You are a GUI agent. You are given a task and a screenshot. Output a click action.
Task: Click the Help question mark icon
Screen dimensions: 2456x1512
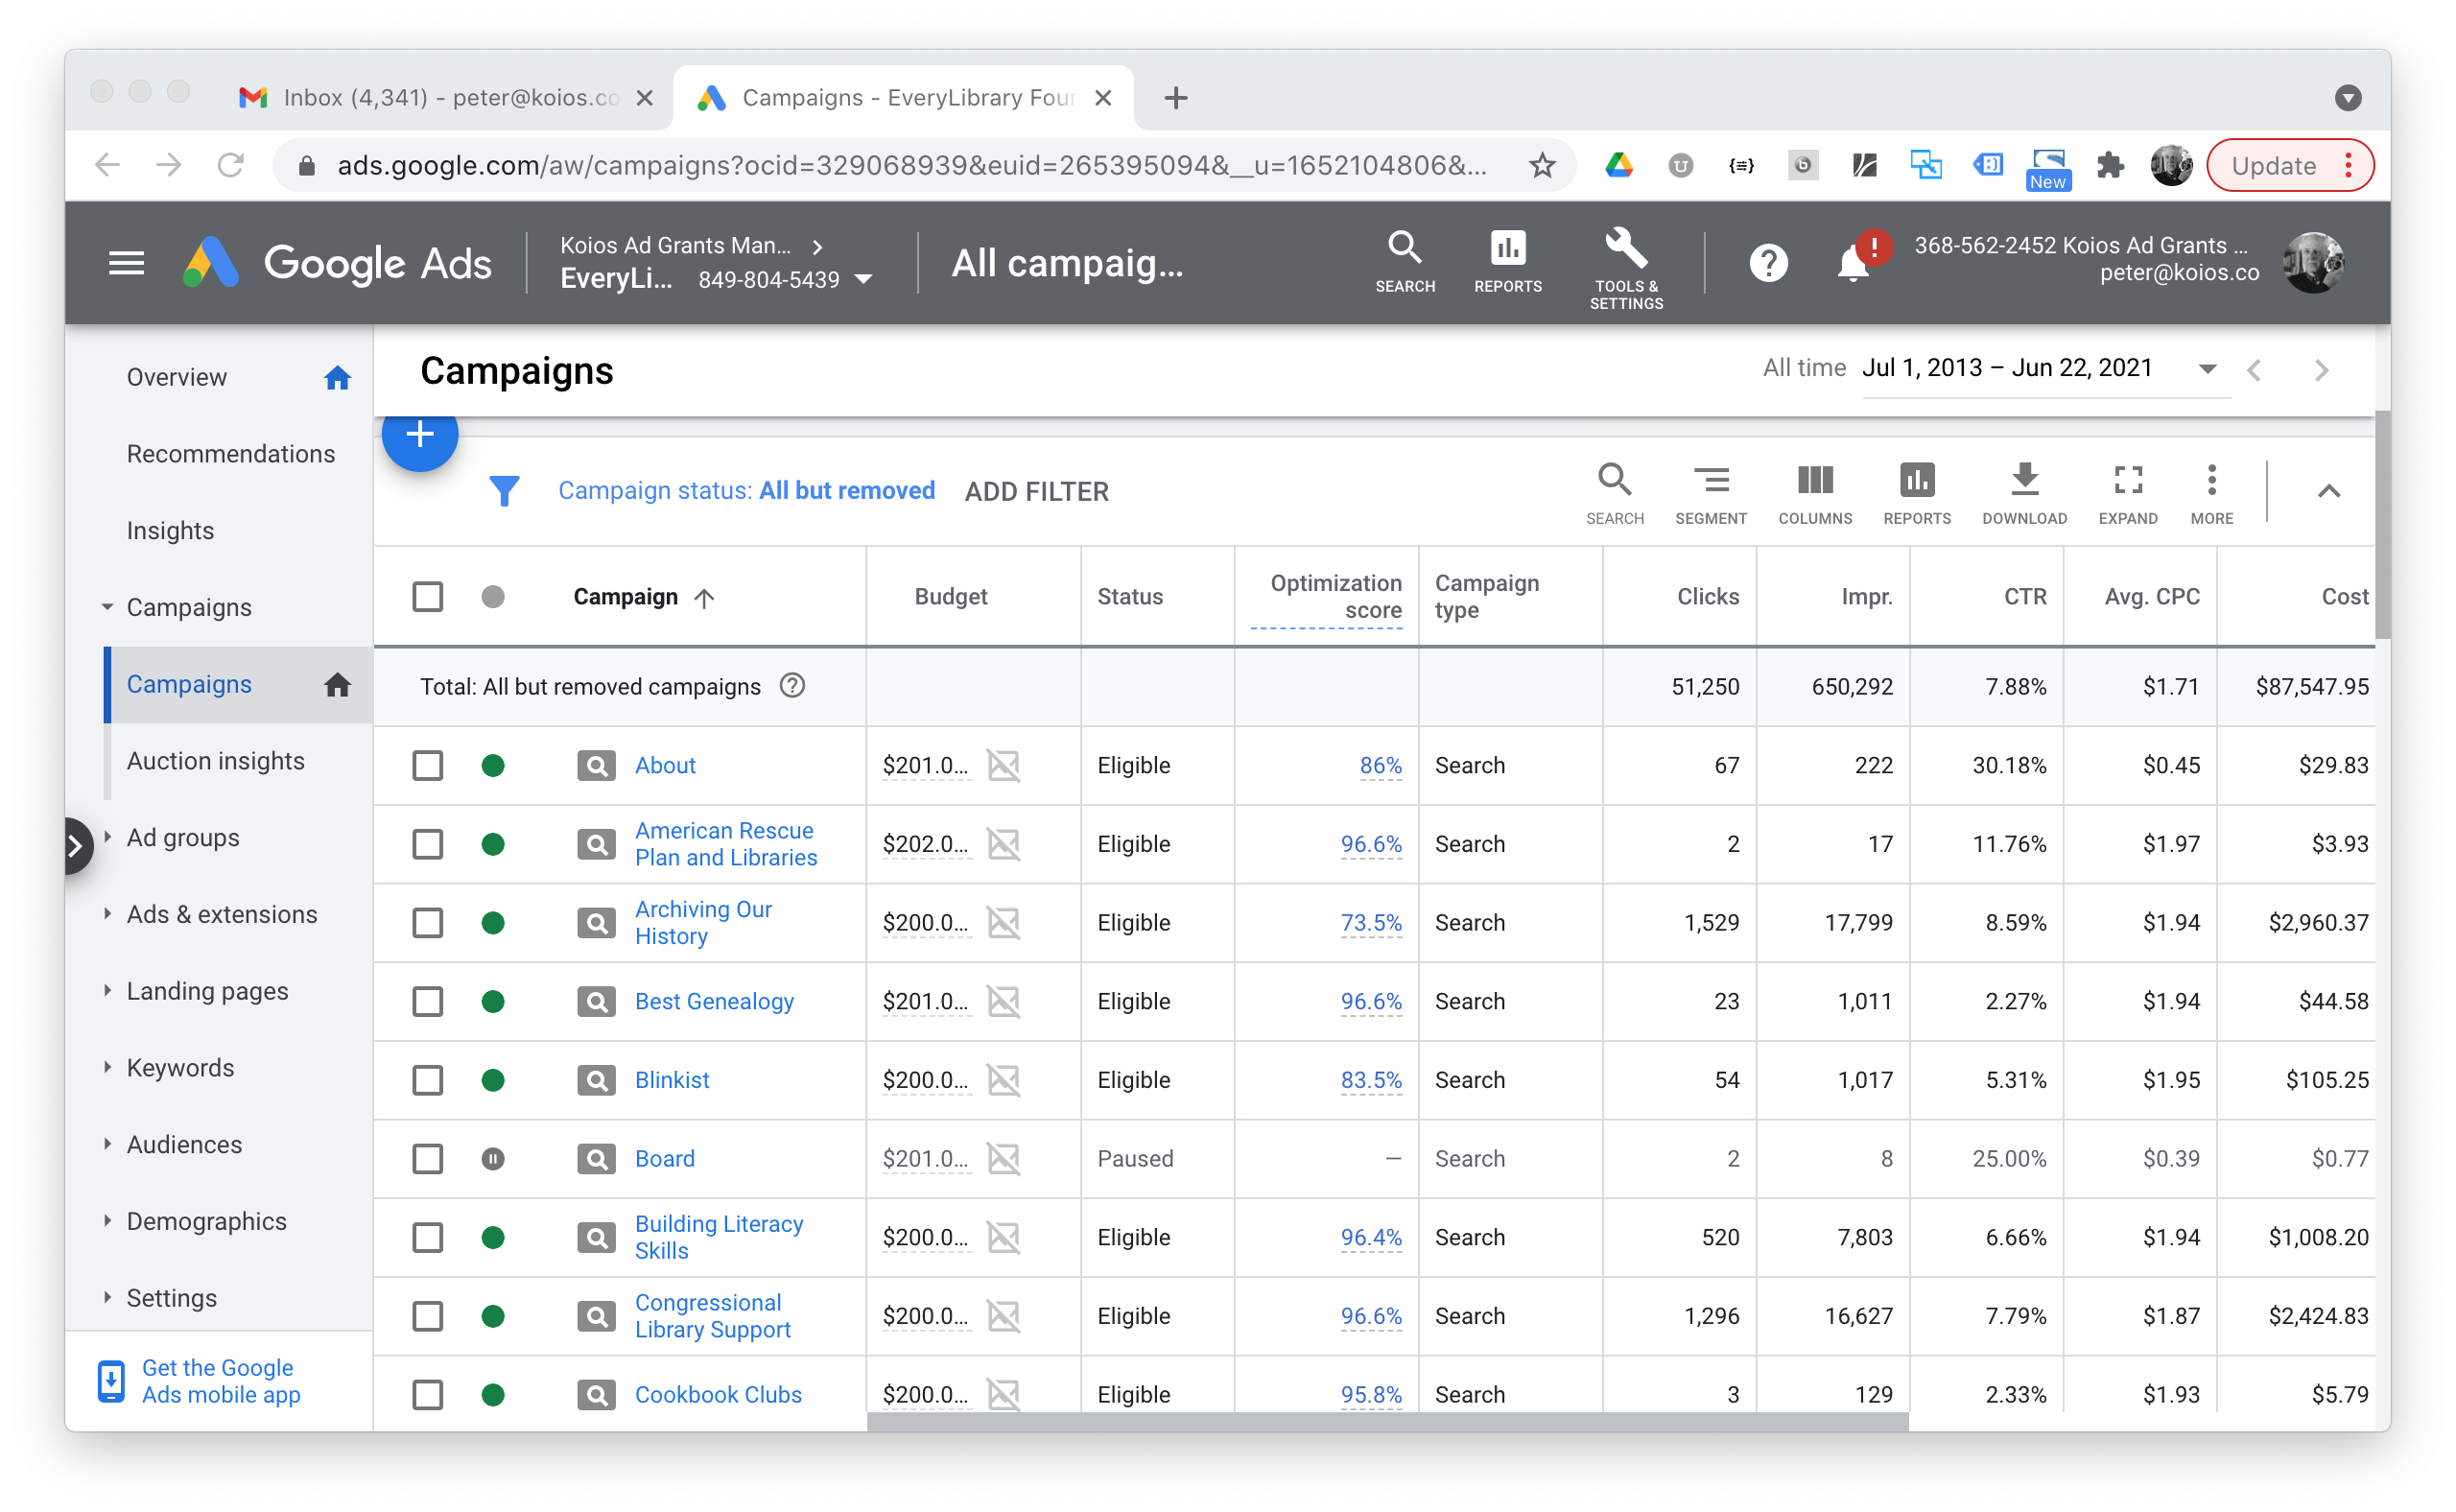(1768, 264)
